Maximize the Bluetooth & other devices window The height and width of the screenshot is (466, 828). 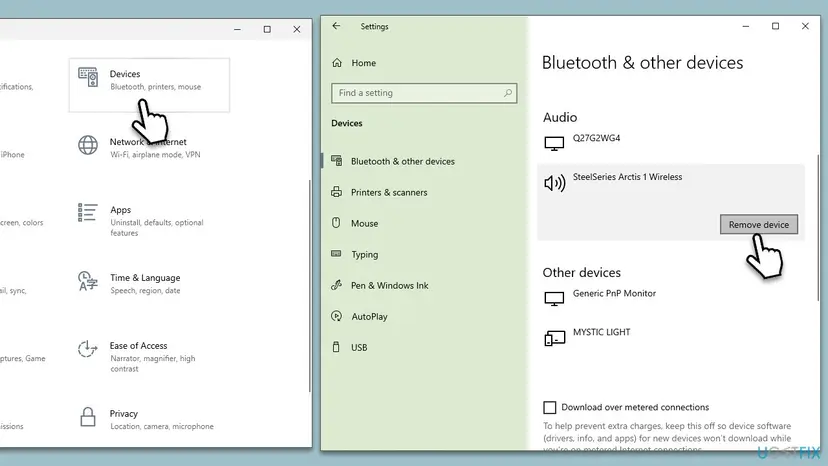[x=775, y=26]
